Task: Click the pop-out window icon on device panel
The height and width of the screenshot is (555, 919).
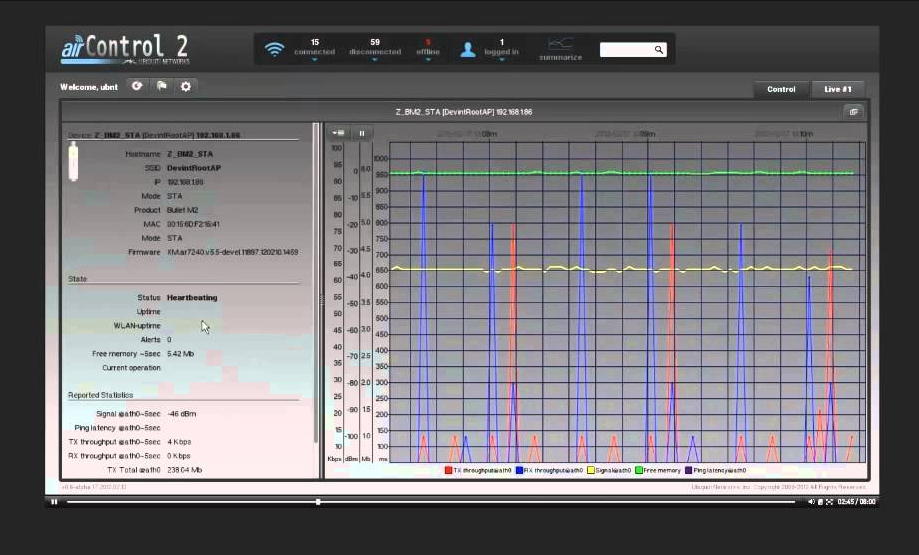Action: point(853,112)
